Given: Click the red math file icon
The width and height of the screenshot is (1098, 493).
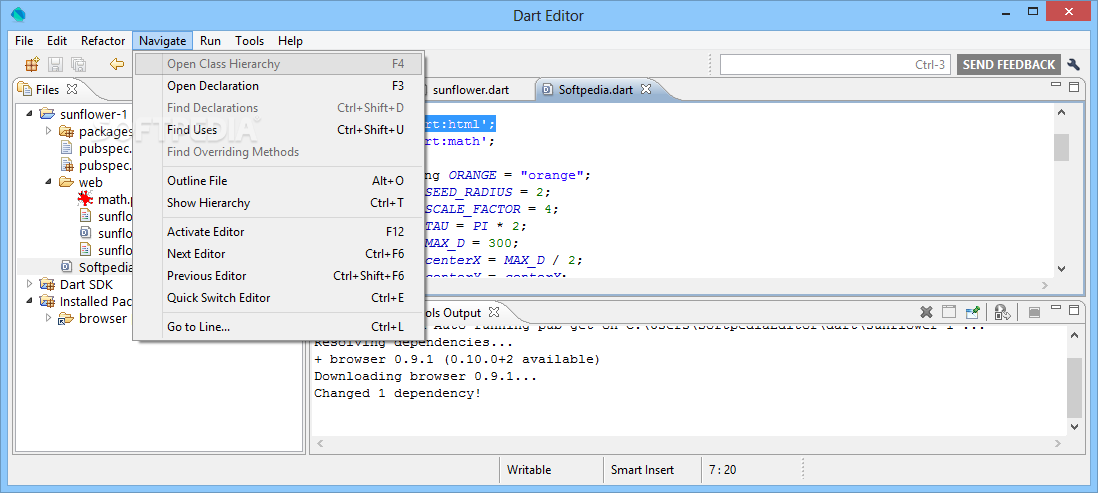Looking at the screenshot, I should pos(85,199).
